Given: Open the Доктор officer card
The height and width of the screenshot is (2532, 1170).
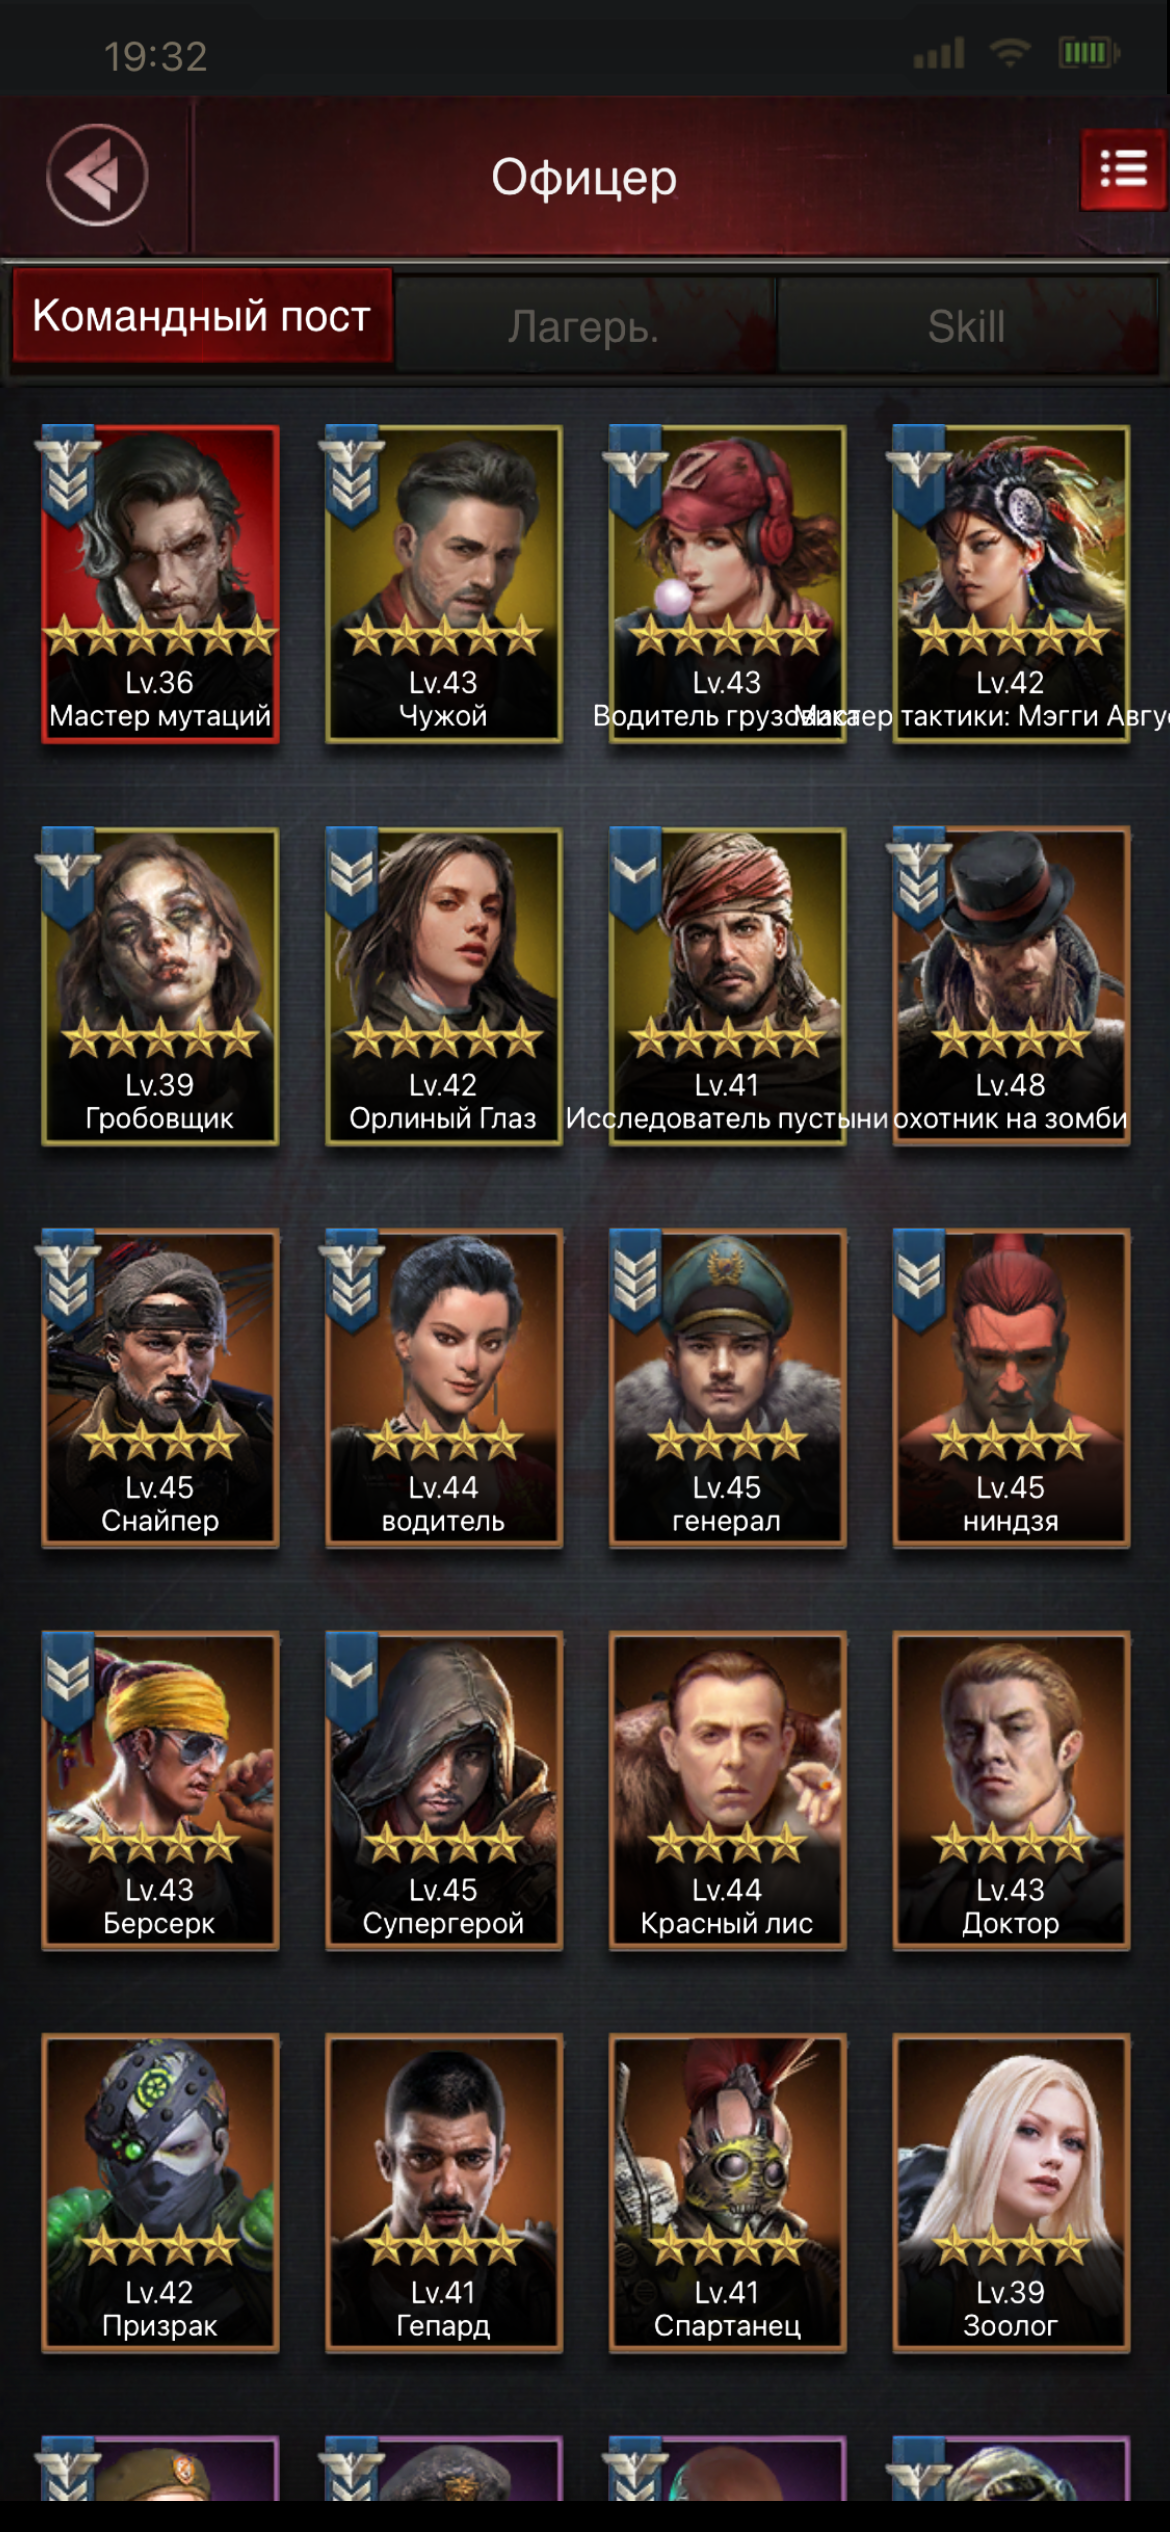Looking at the screenshot, I should click(x=1011, y=1791).
